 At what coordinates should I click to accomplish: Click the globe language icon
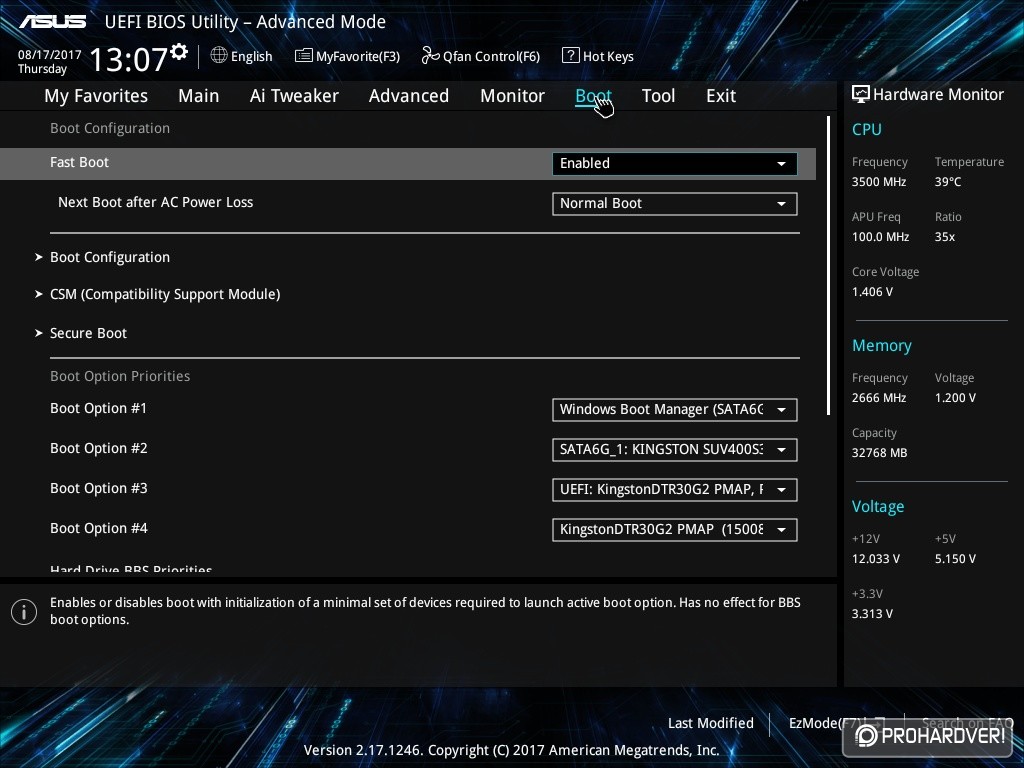[219, 56]
